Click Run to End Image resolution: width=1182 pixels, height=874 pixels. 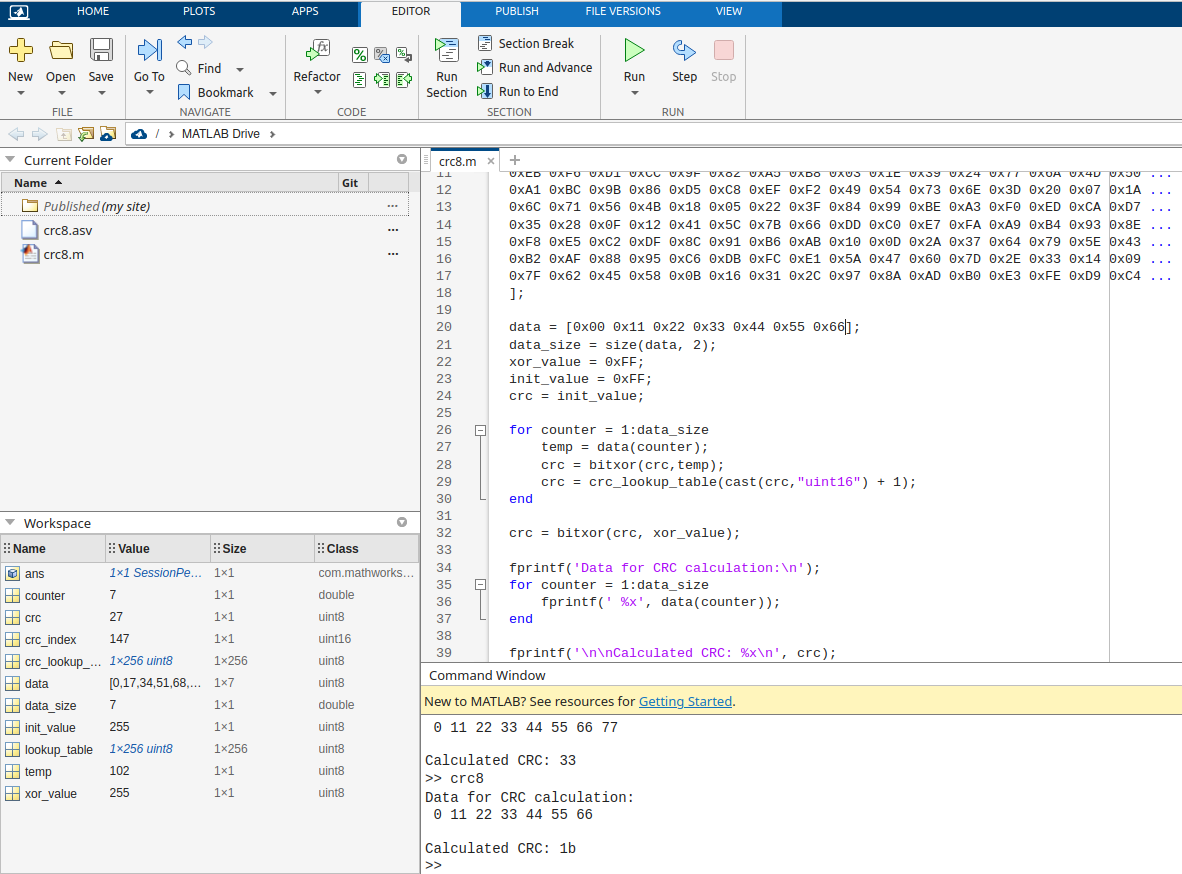tap(518, 91)
